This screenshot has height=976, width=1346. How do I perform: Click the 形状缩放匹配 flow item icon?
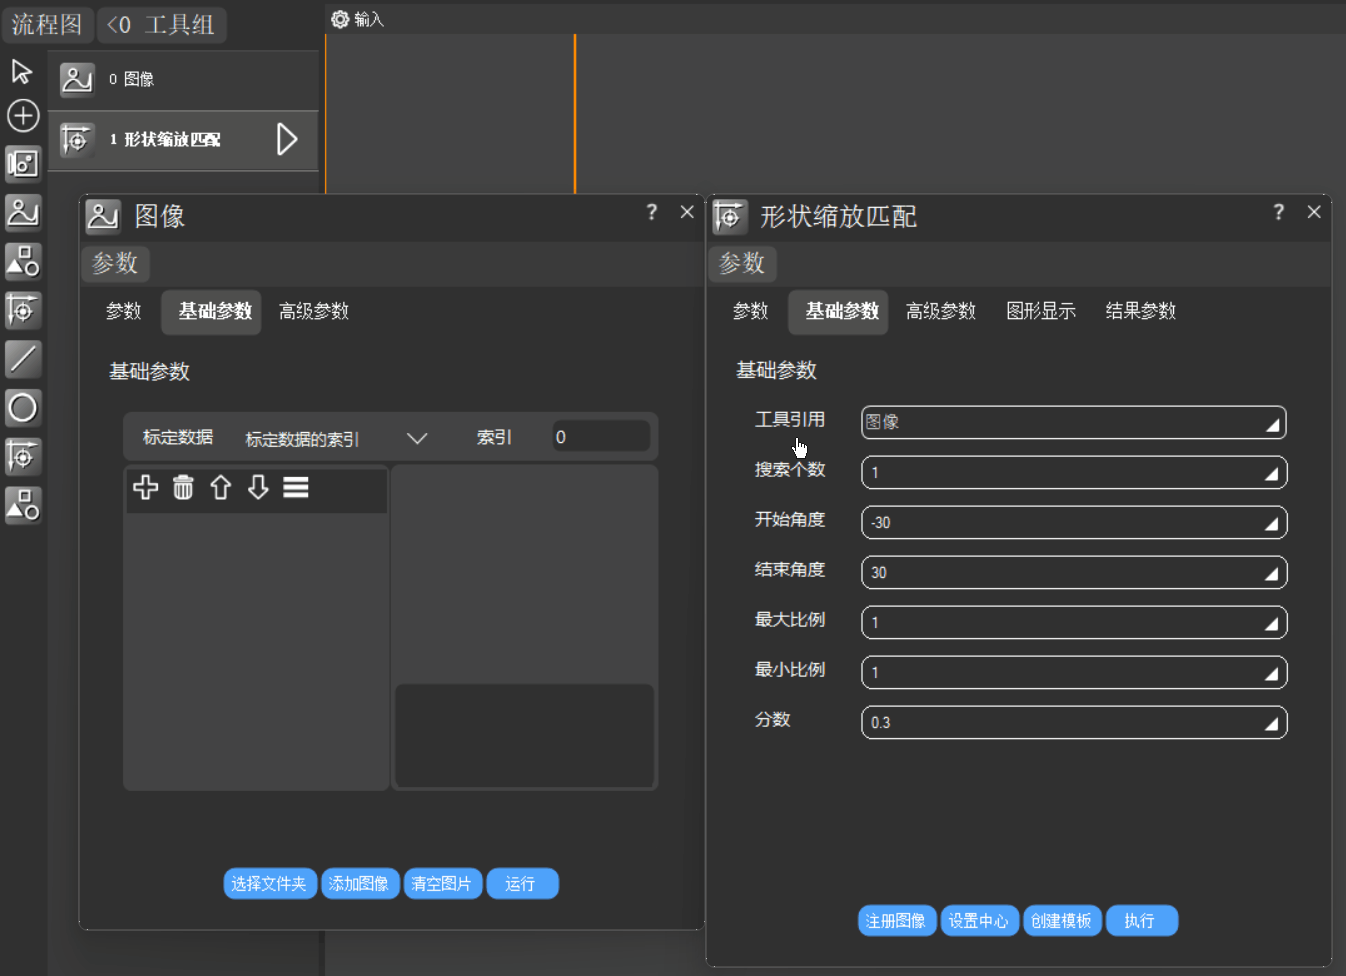point(77,140)
